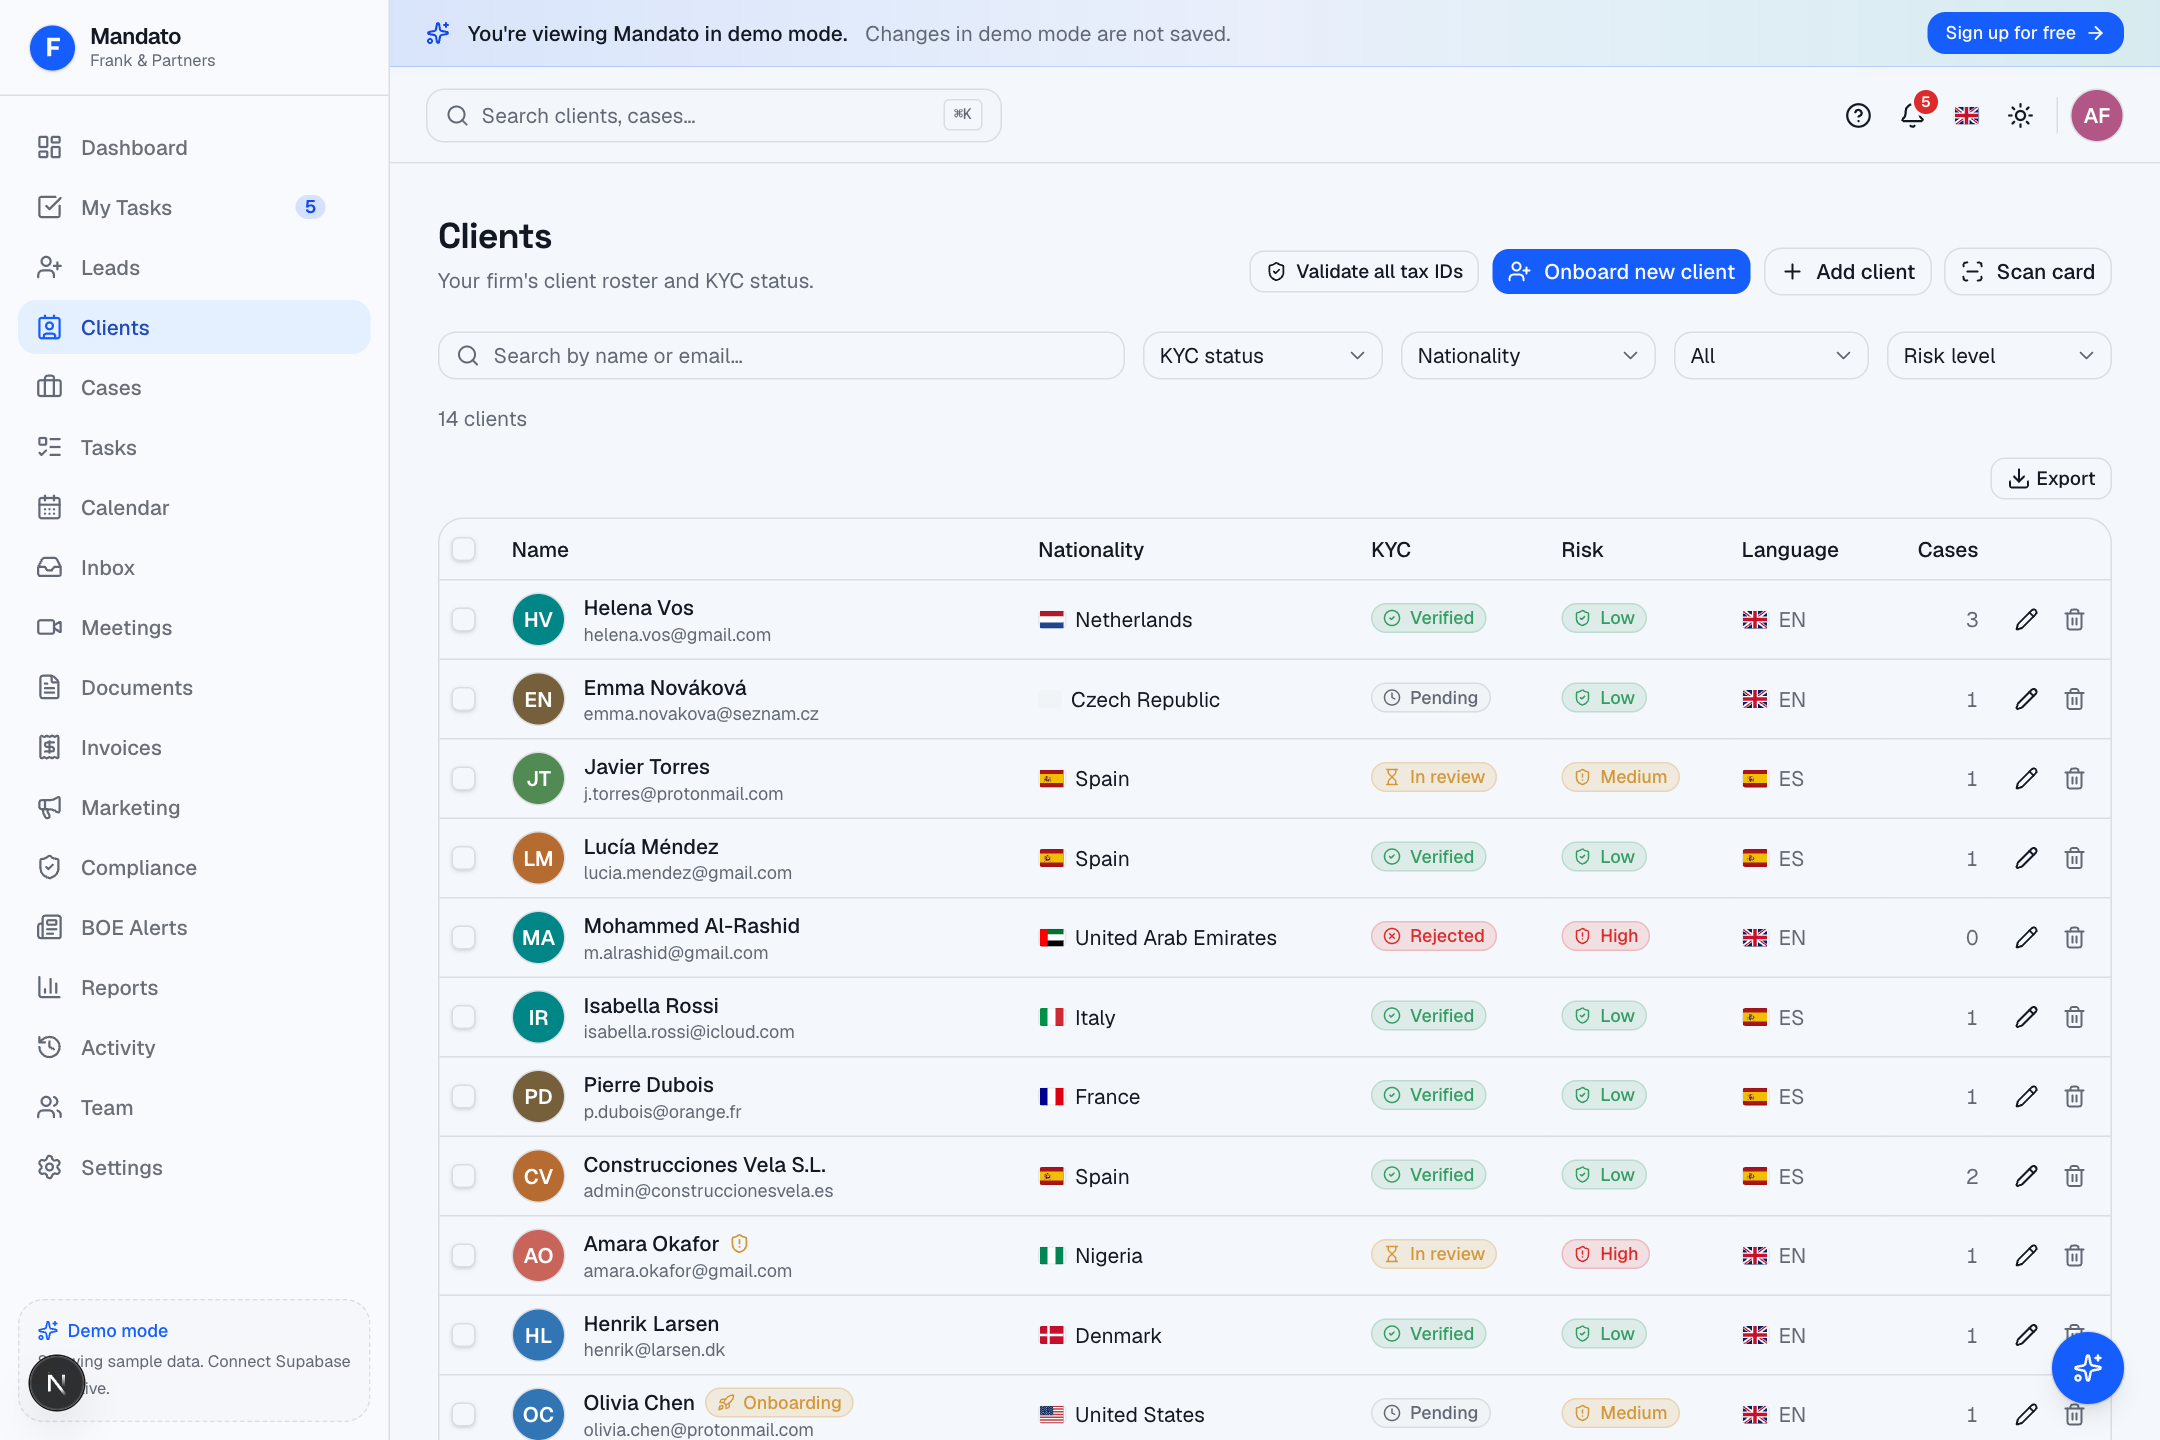Click the HV avatar of Helena Vos
The height and width of the screenshot is (1440, 2160).
click(538, 620)
